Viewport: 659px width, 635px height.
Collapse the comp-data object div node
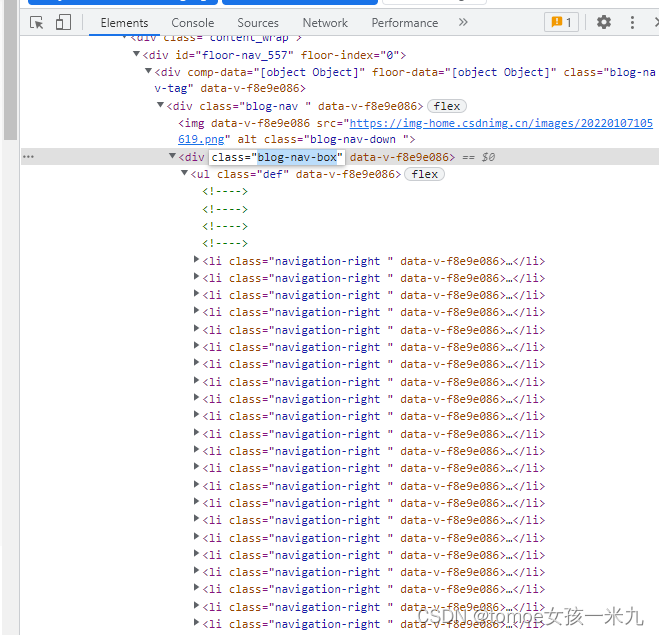point(148,71)
